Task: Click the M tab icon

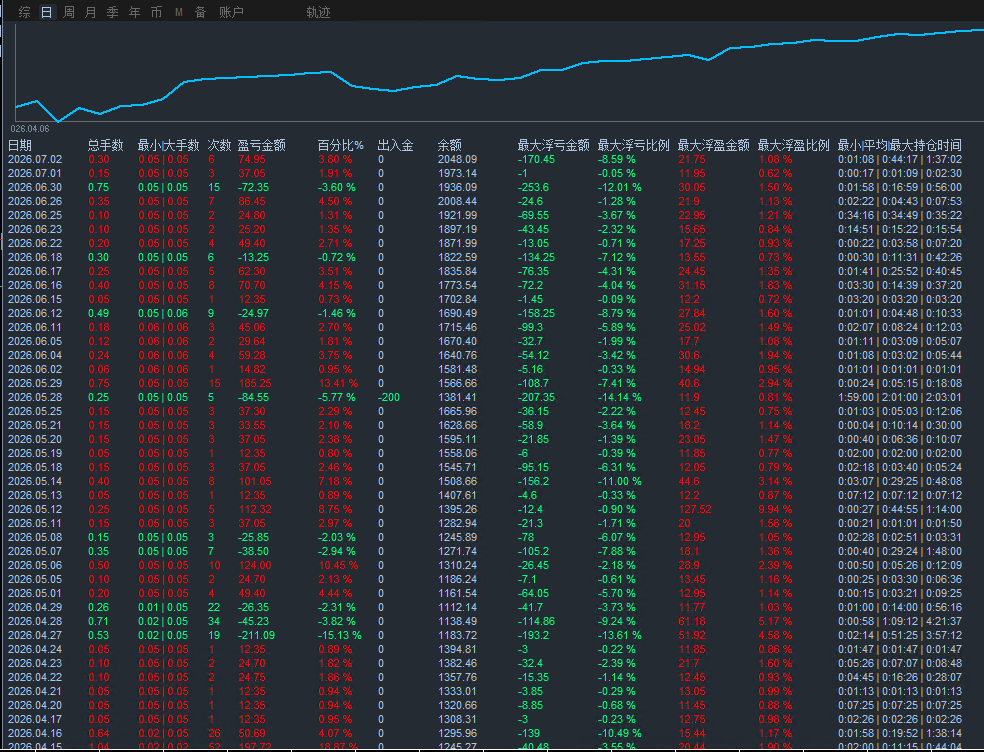Action: tap(179, 12)
